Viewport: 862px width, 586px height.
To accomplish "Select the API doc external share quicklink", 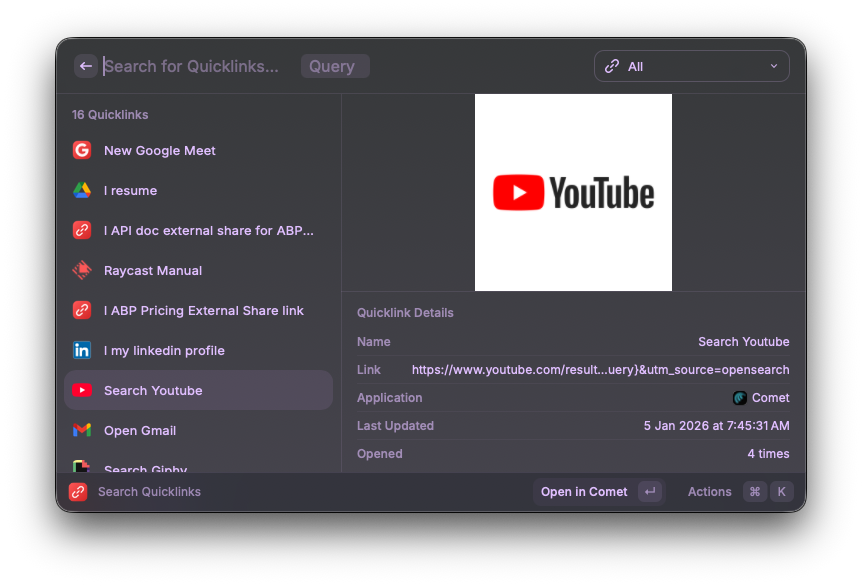I will point(208,230).
